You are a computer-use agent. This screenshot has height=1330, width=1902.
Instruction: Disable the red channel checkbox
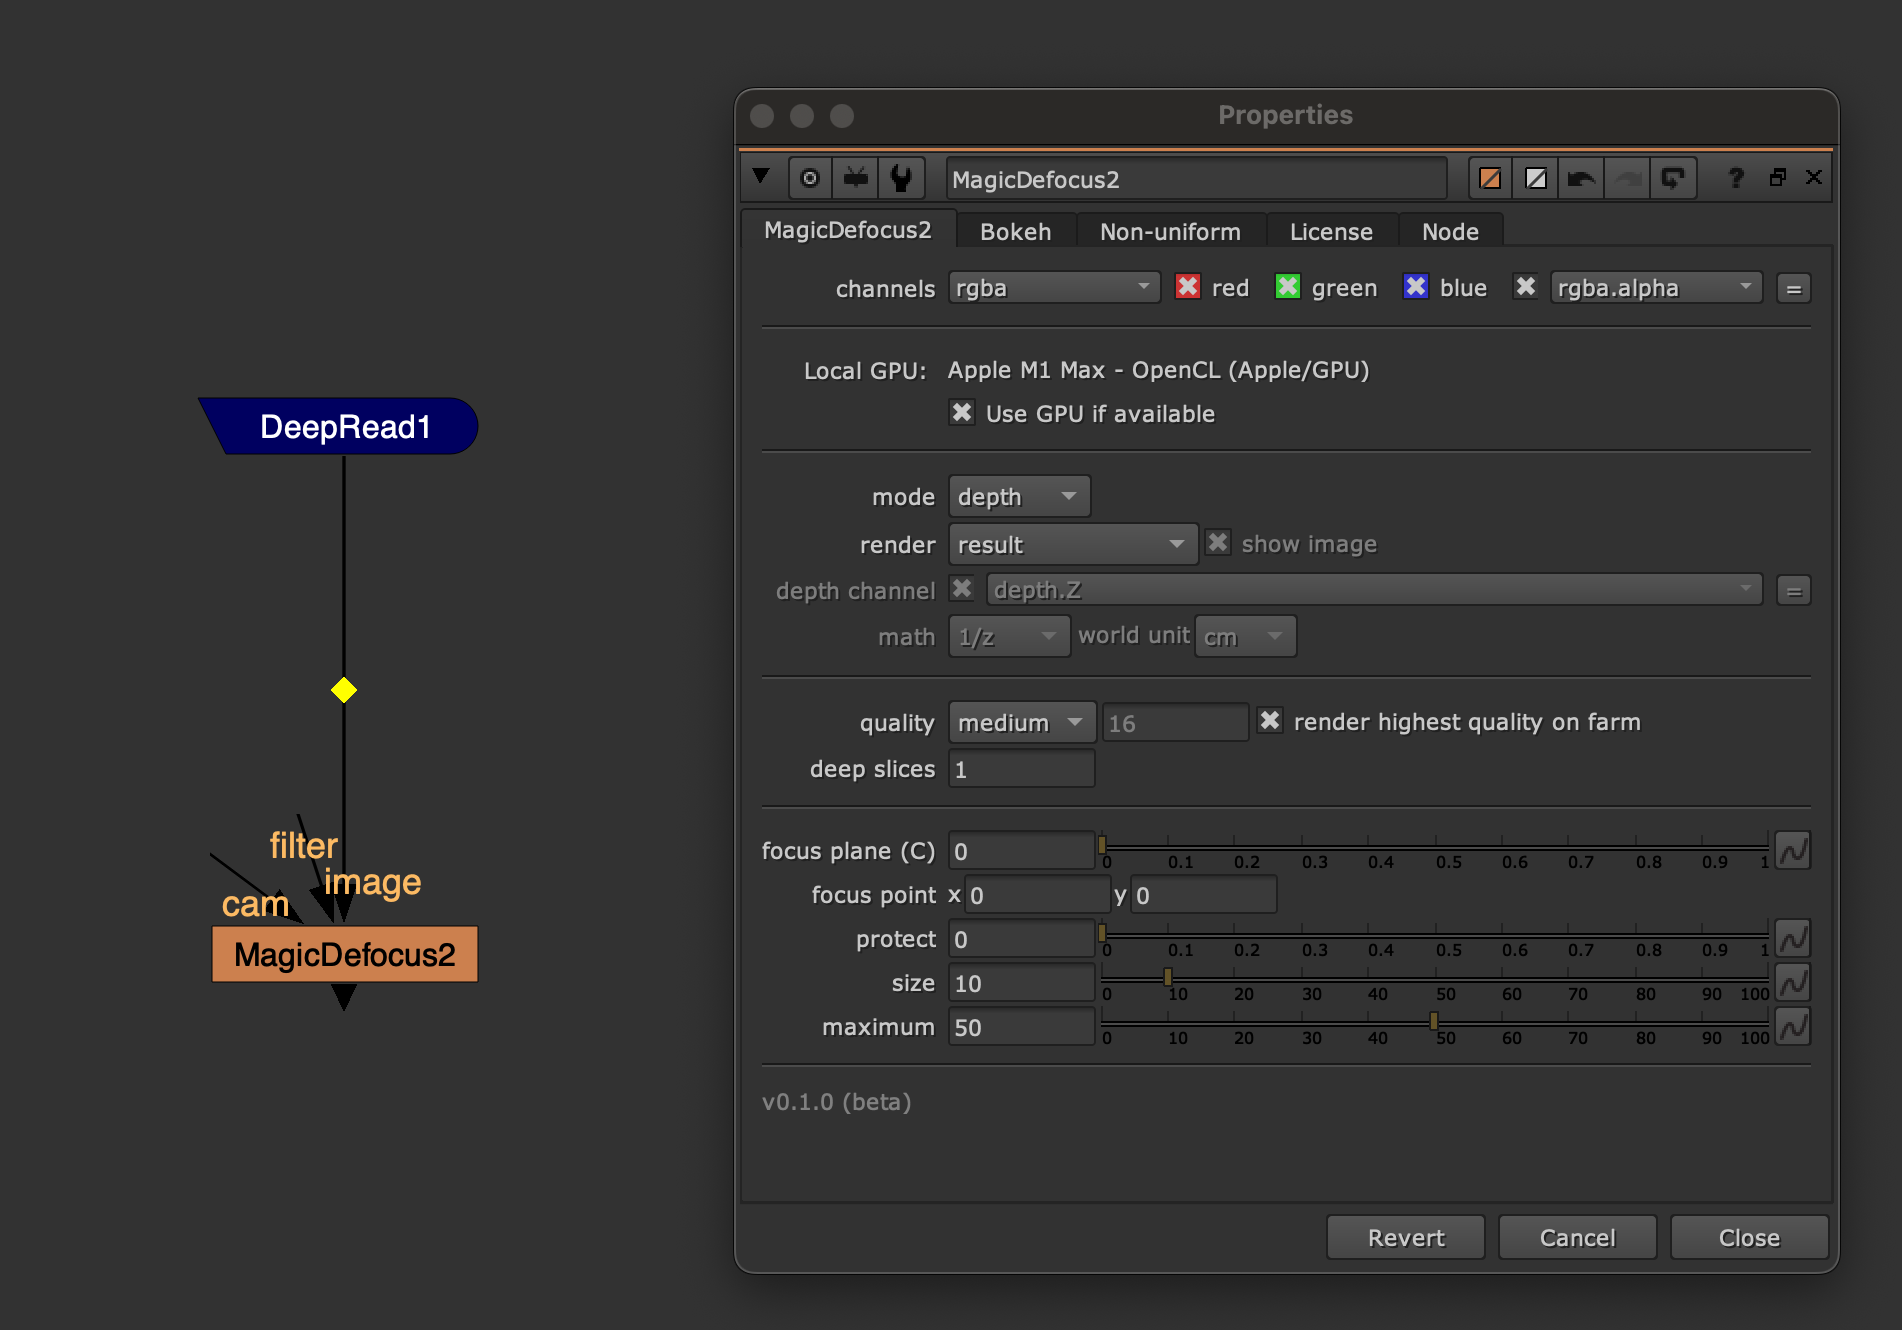click(1188, 287)
